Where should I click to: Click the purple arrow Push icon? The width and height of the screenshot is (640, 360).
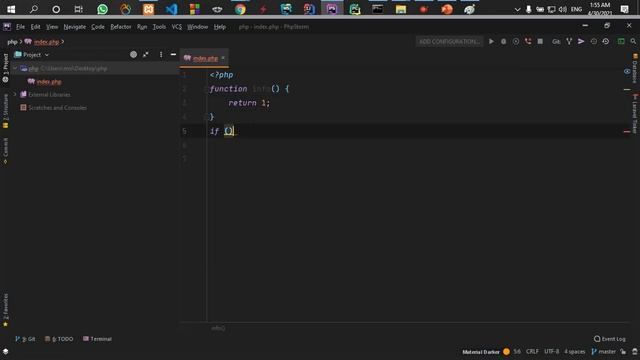point(581,42)
